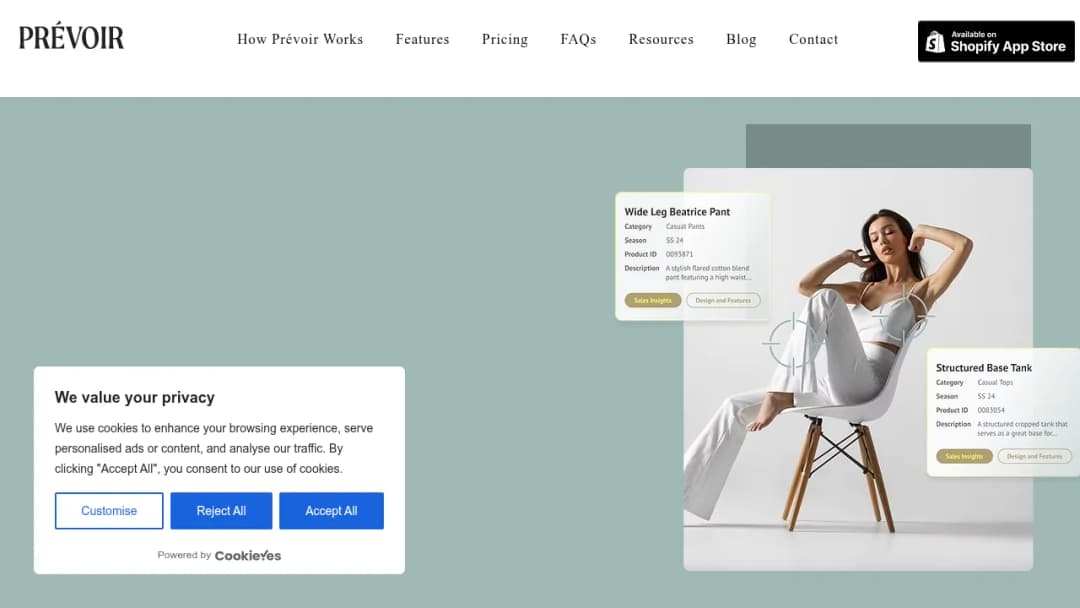Open the Contact page

tap(813, 39)
